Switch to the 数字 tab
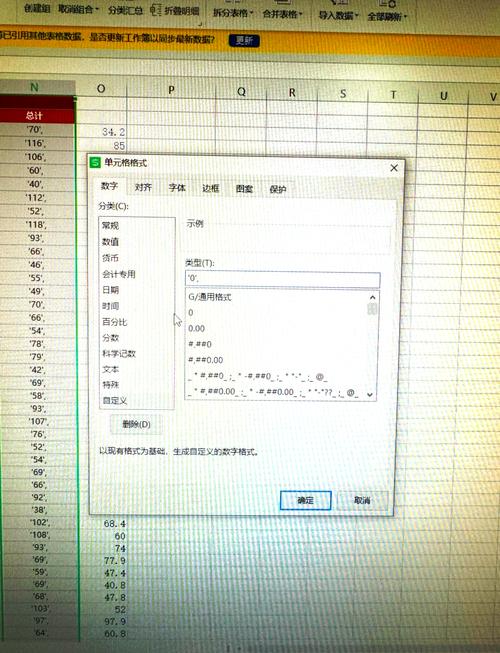Image resolution: width=500 pixels, height=653 pixels. pos(109,186)
